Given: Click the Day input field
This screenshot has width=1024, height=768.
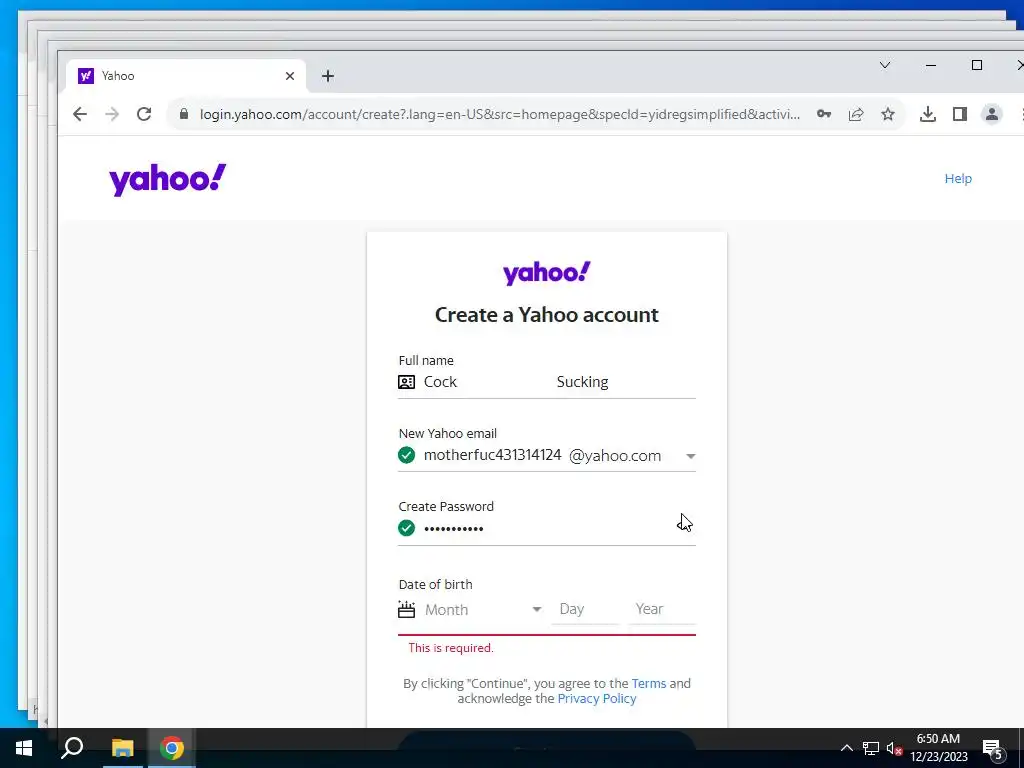Looking at the screenshot, I should point(585,609).
